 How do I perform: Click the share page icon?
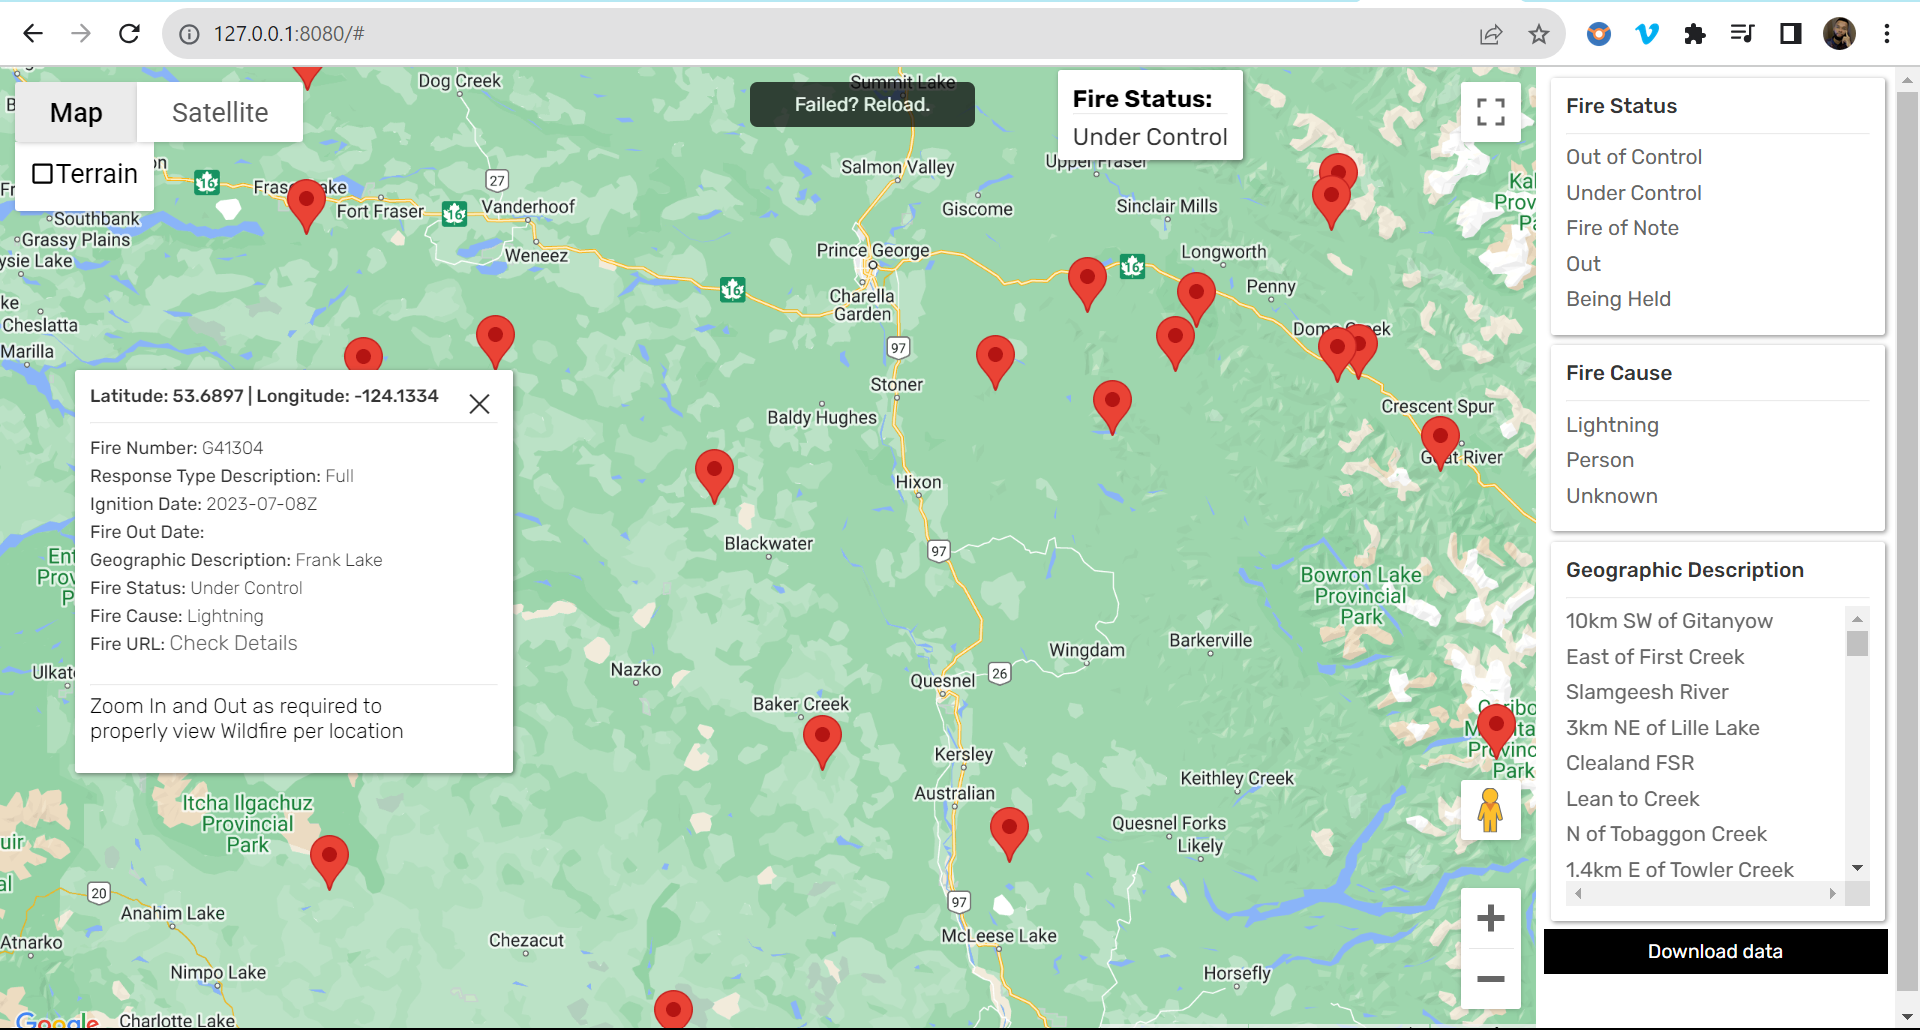tap(1491, 34)
